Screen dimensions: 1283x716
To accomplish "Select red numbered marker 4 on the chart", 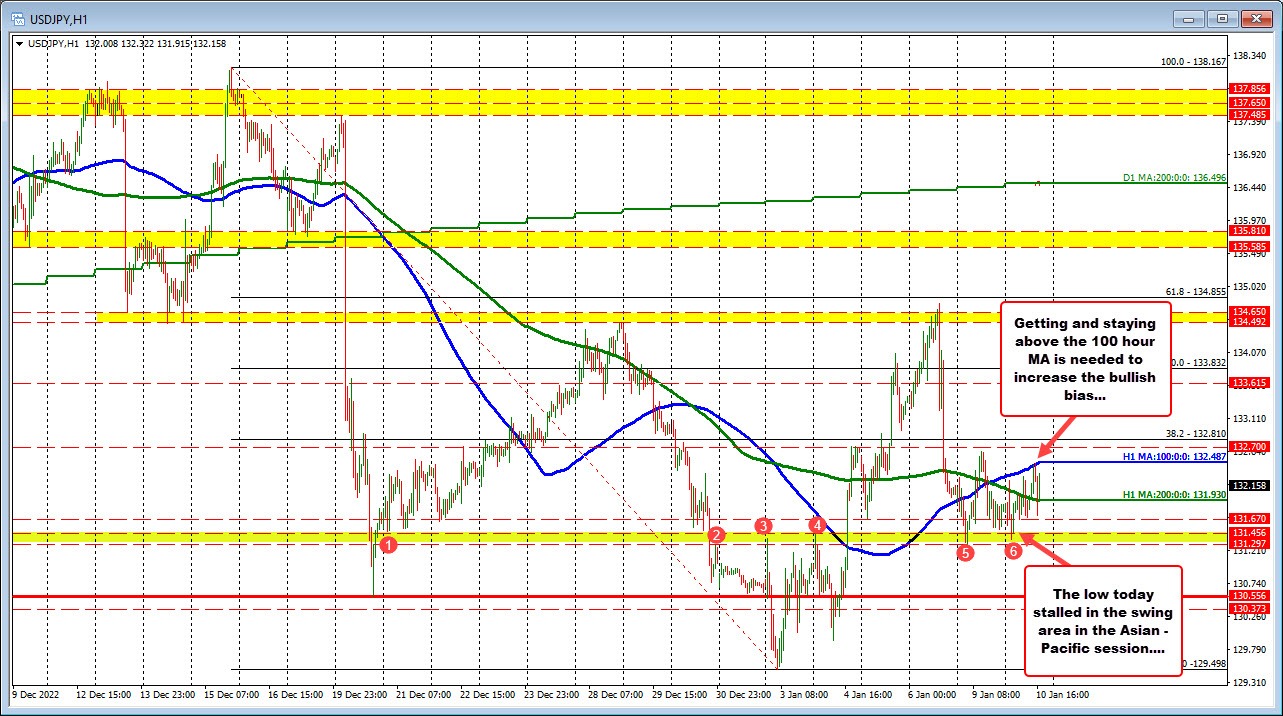I will [817, 523].
